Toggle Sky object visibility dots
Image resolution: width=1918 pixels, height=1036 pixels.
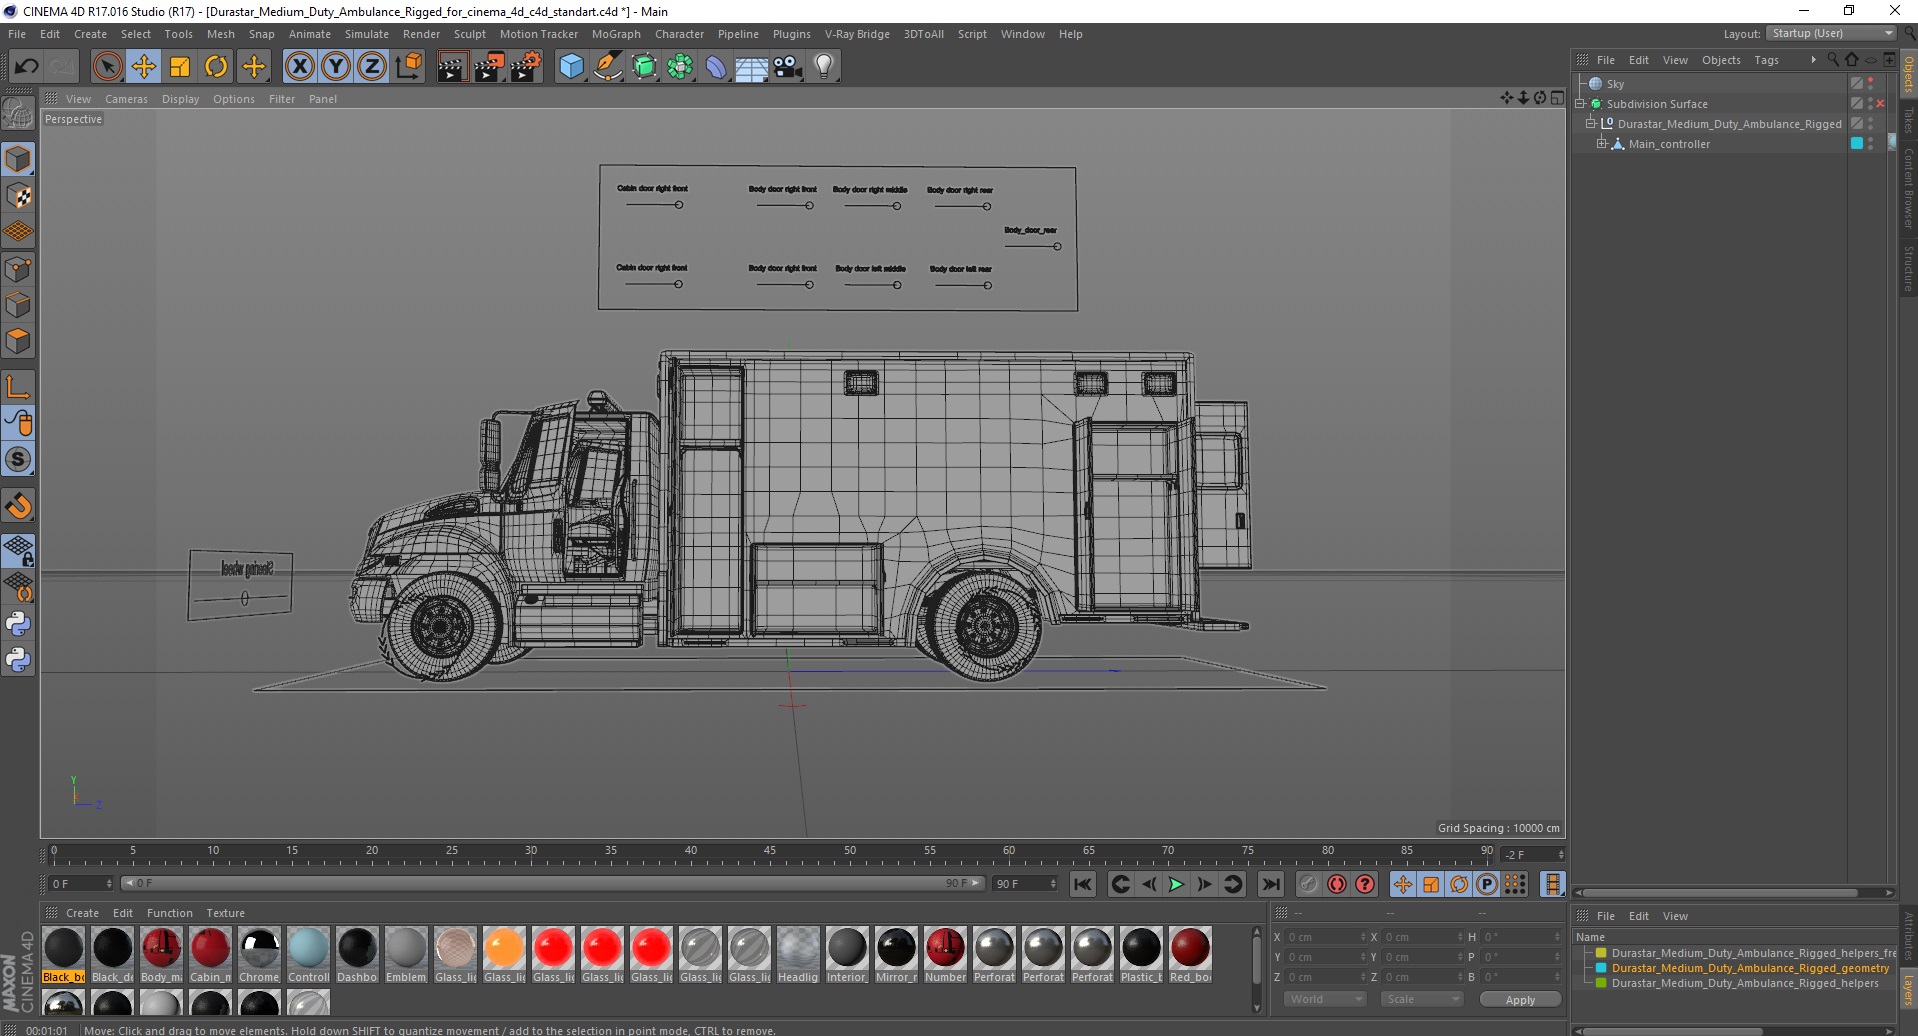point(1871,84)
